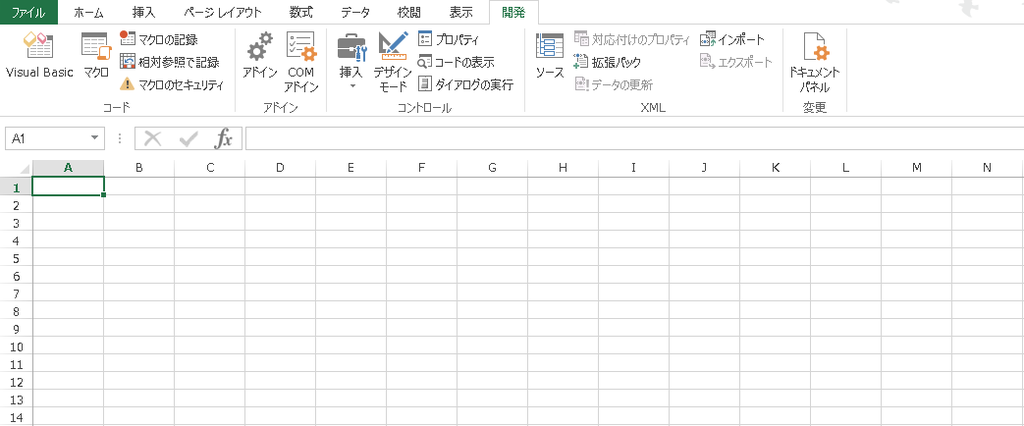Open the Visual Basic editor

click(39, 56)
